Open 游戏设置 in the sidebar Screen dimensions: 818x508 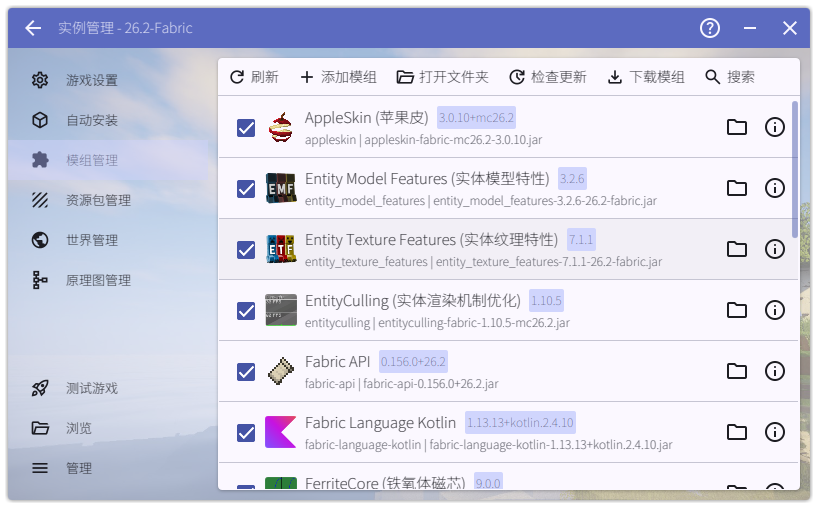click(108, 80)
